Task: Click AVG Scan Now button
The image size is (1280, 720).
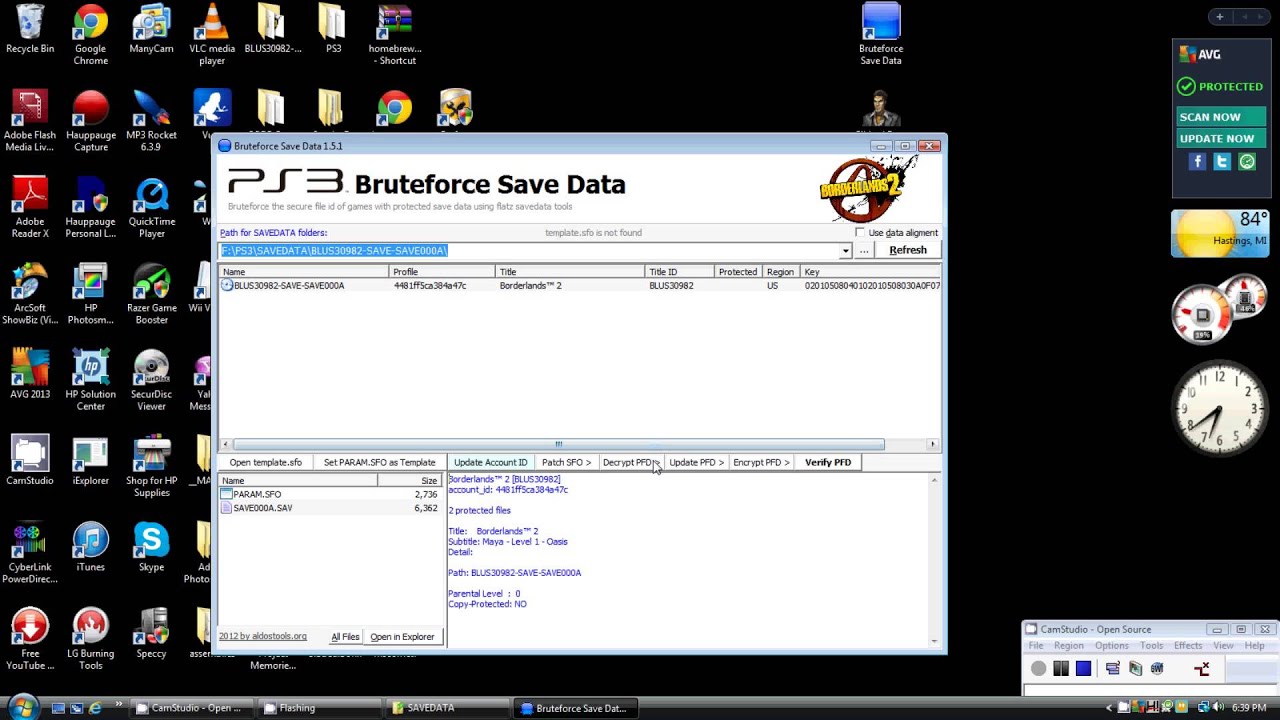Action: (1220, 117)
